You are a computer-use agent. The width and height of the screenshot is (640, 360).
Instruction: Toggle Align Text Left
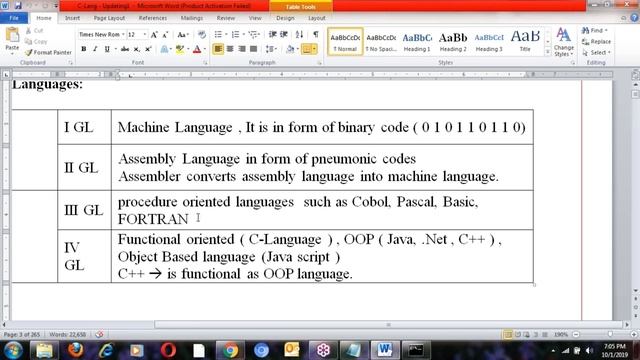coord(218,49)
